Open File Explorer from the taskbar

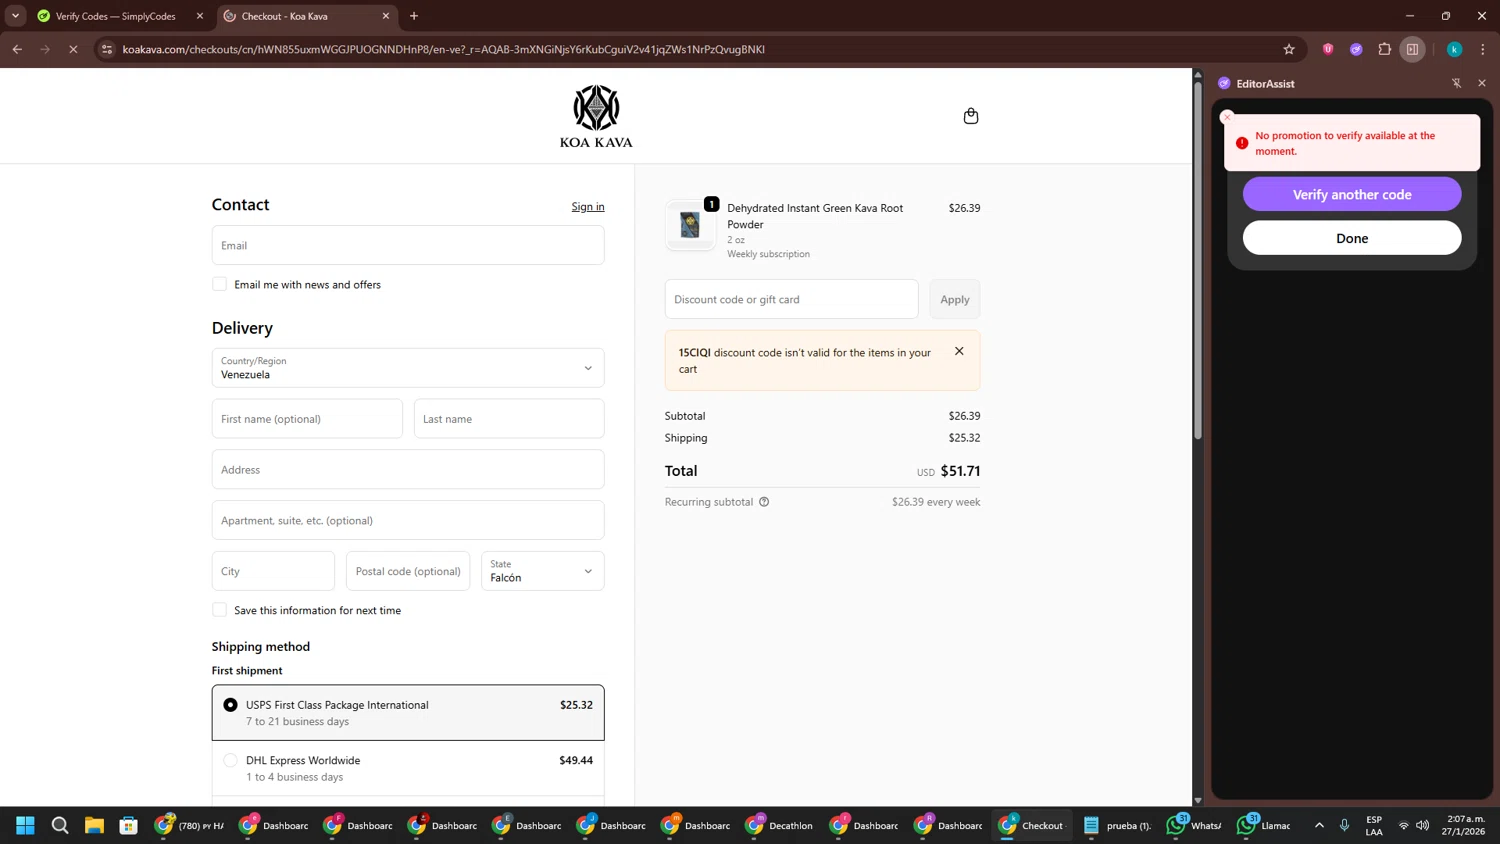tap(94, 825)
